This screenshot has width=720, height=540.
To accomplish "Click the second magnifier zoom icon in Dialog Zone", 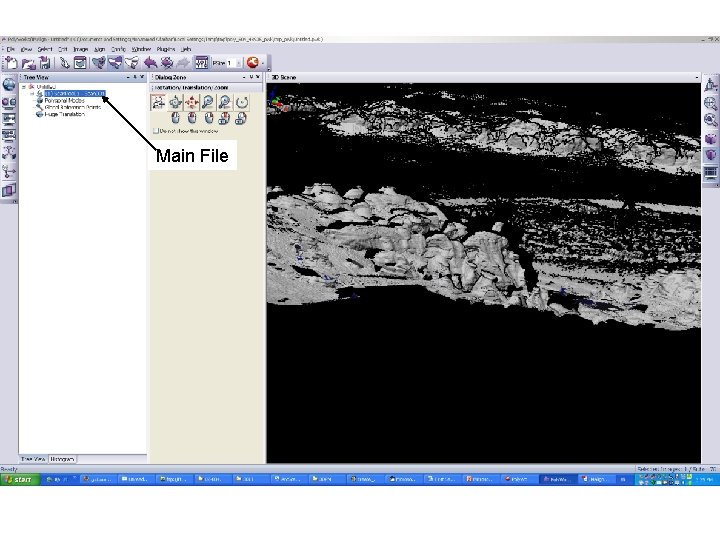I will coord(225,102).
